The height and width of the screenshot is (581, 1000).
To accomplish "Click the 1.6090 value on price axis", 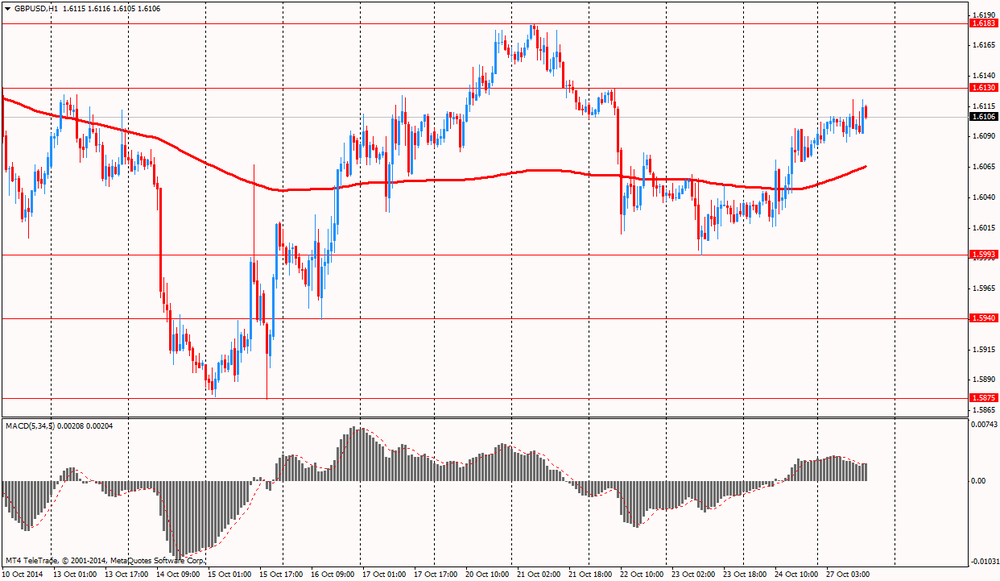I will point(985,136).
